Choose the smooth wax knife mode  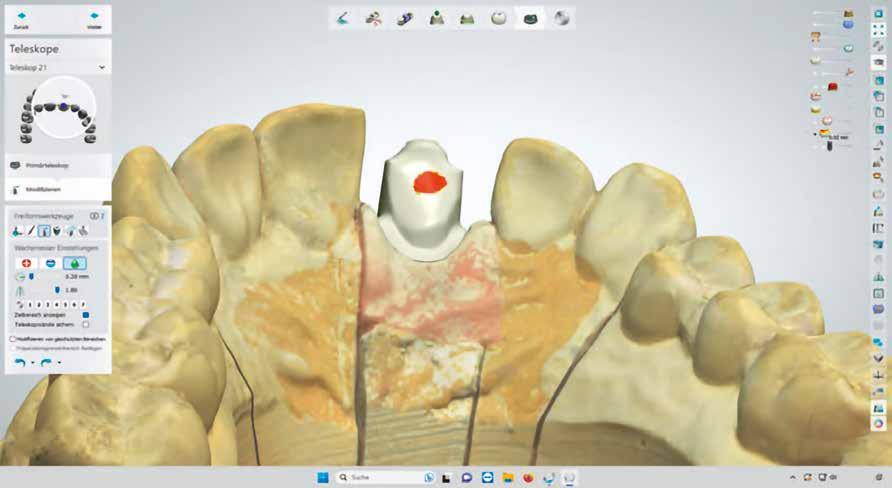(x=51, y=263)
